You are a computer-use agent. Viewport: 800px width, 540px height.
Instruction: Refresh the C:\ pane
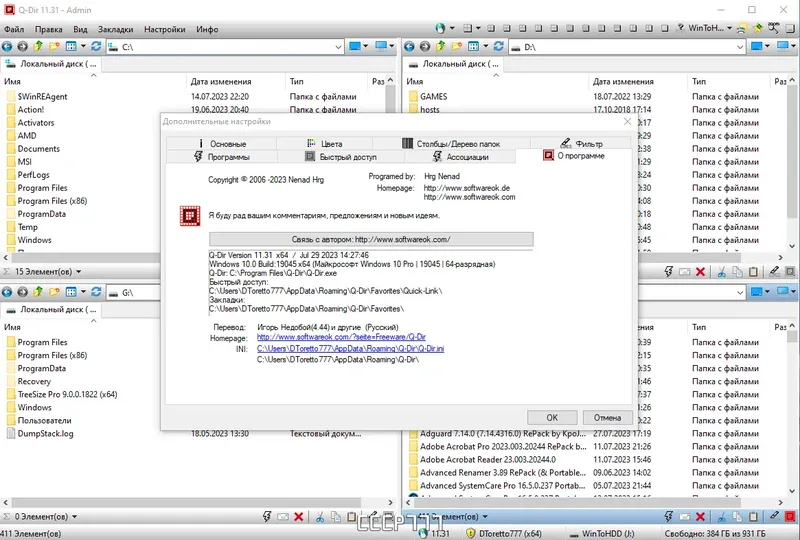point(96,46)
